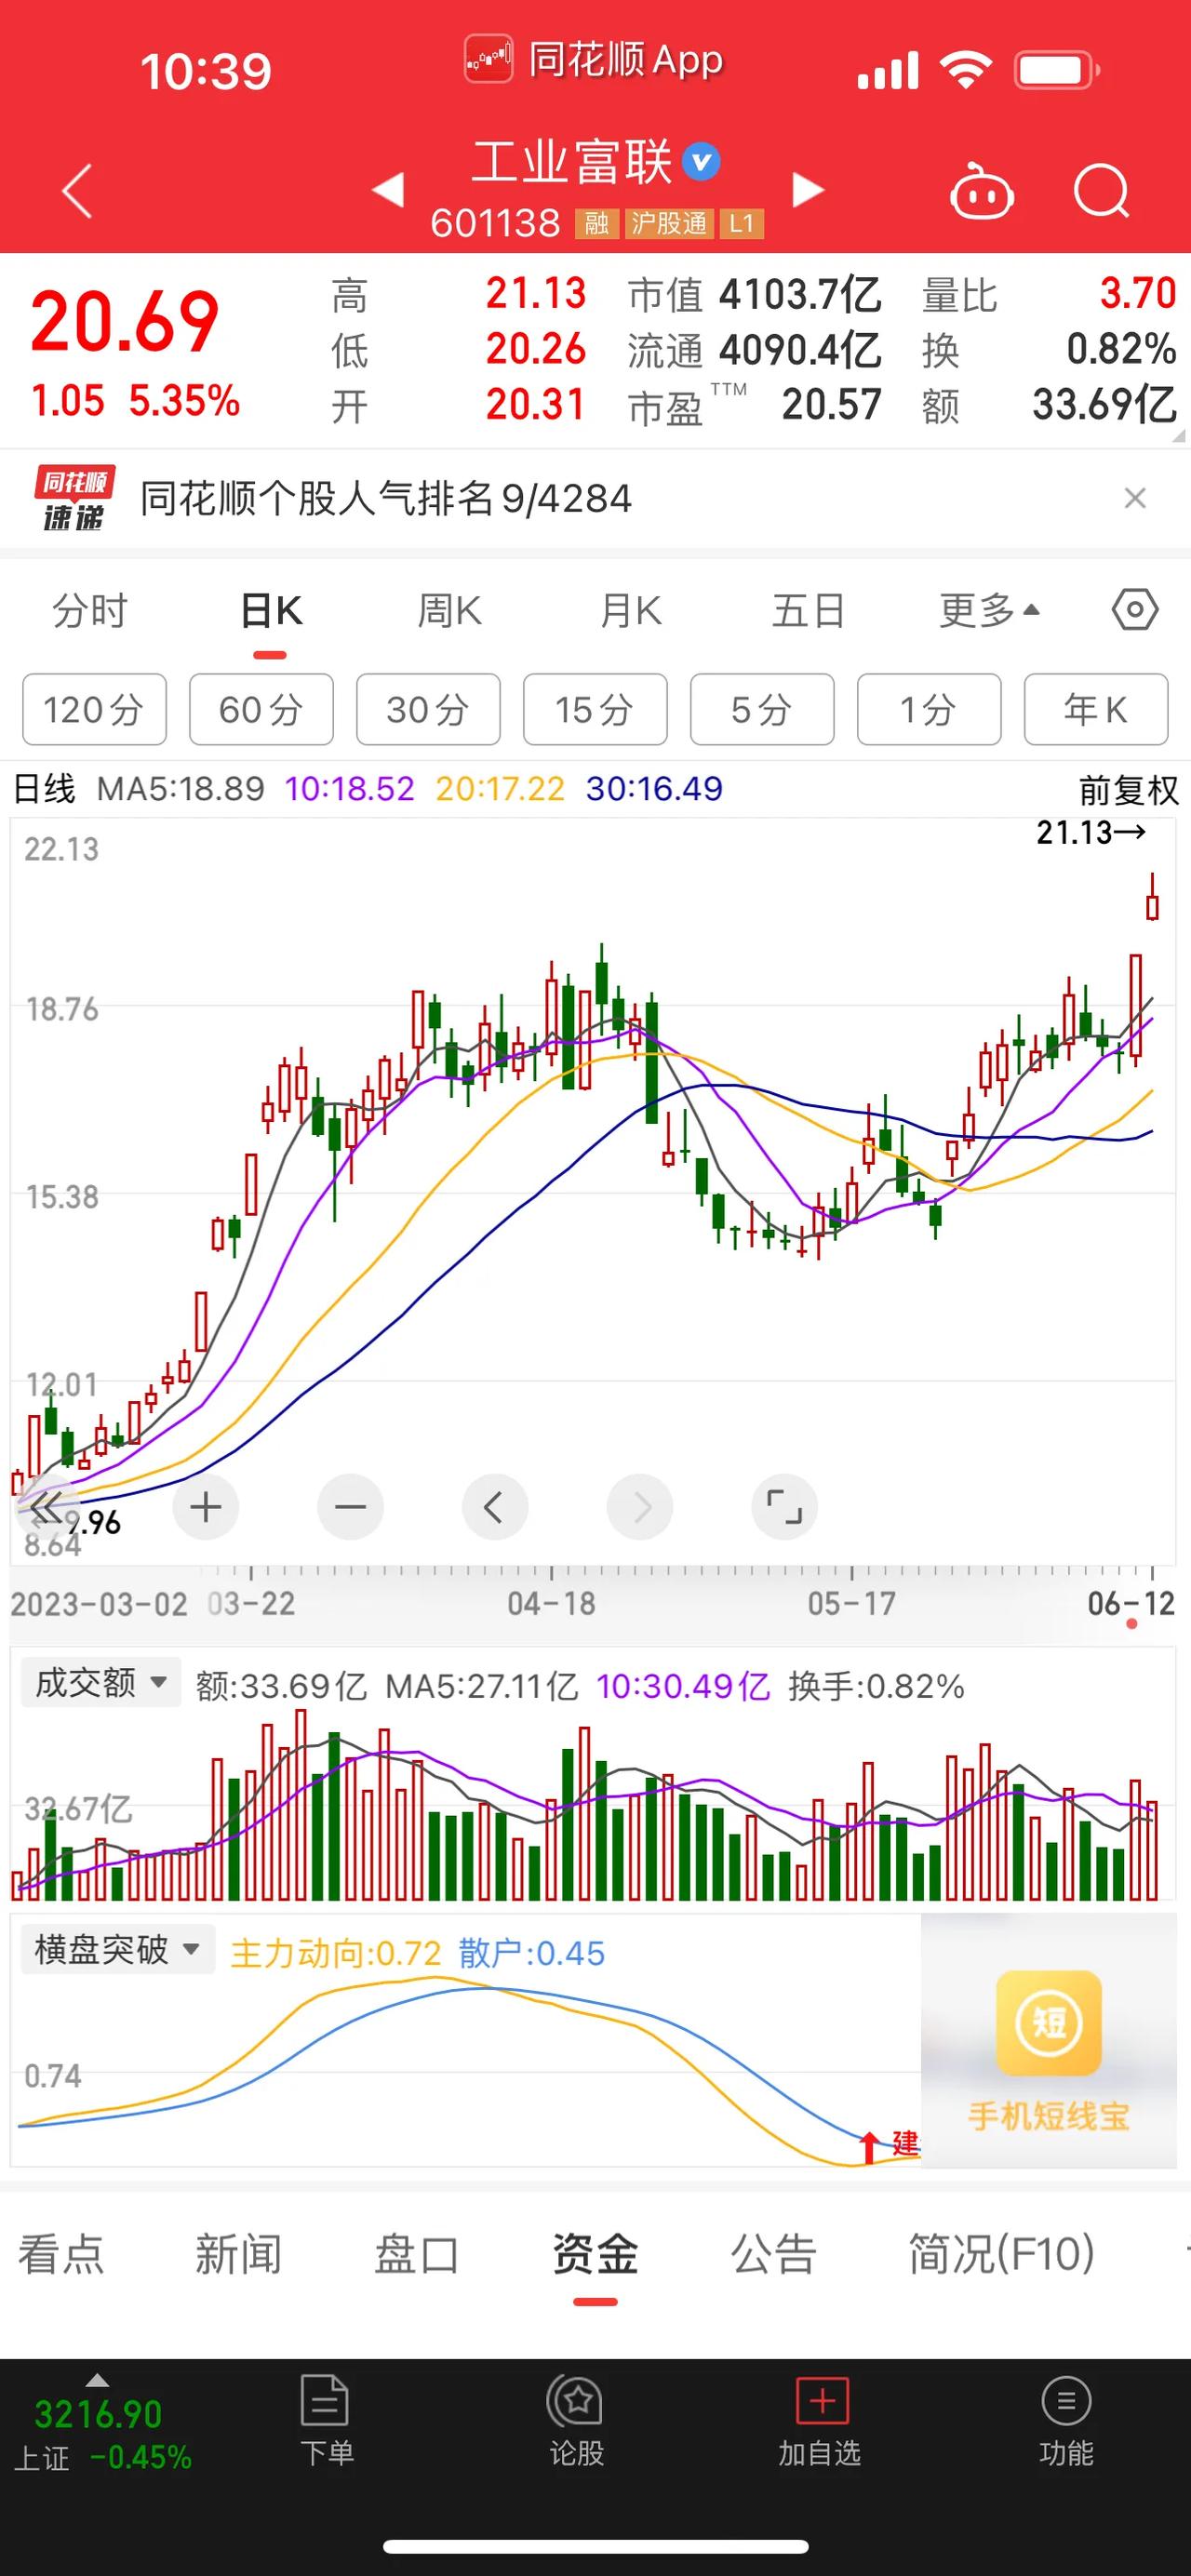Select 5分 period button

tap(762, 709)
